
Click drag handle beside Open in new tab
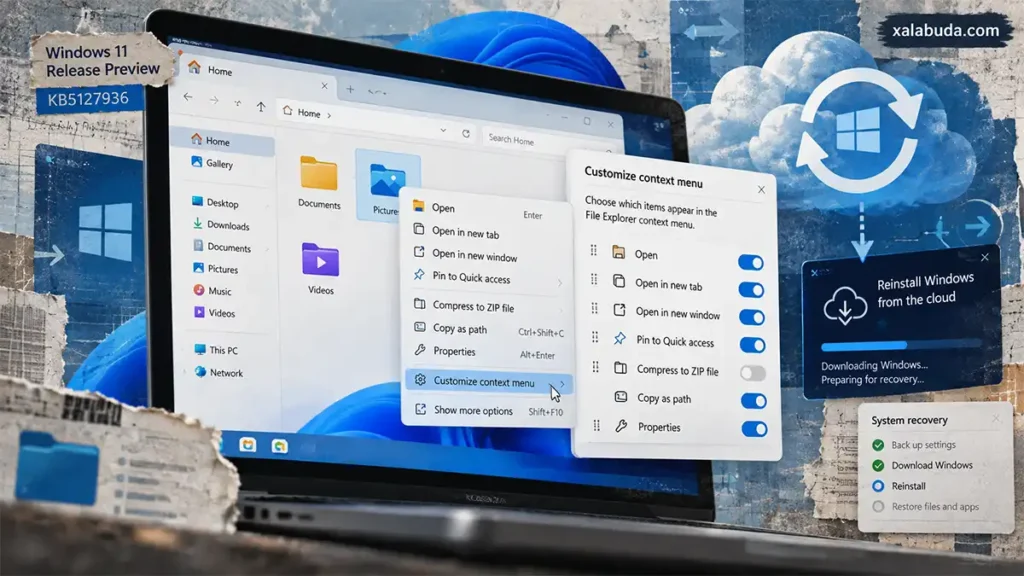(x=594, y=280)
